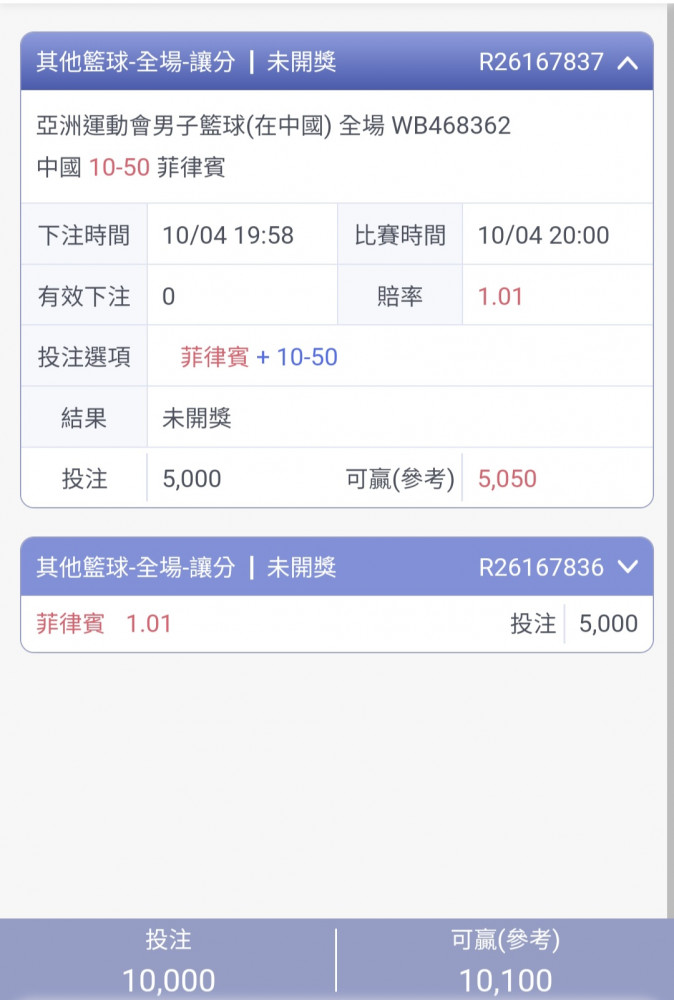The image size is (674, 1000).
Task: Tap the 其他籃球-全場-讓分 title on first slip
Action: tap(136, 62)
